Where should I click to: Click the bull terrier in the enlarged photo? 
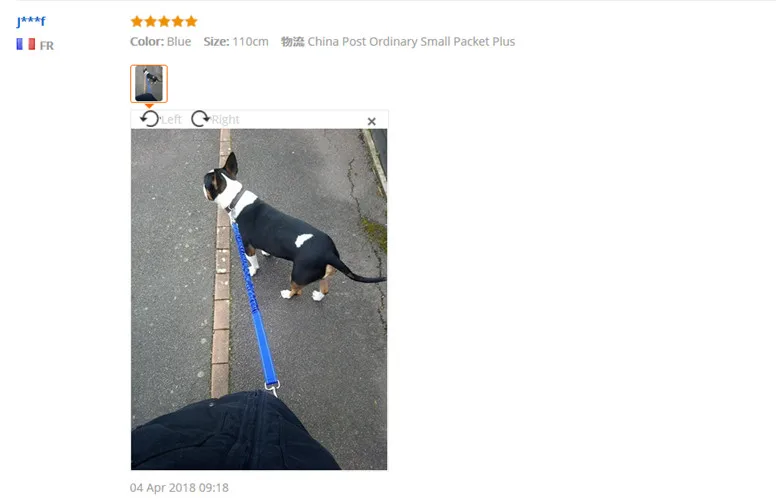277,229
